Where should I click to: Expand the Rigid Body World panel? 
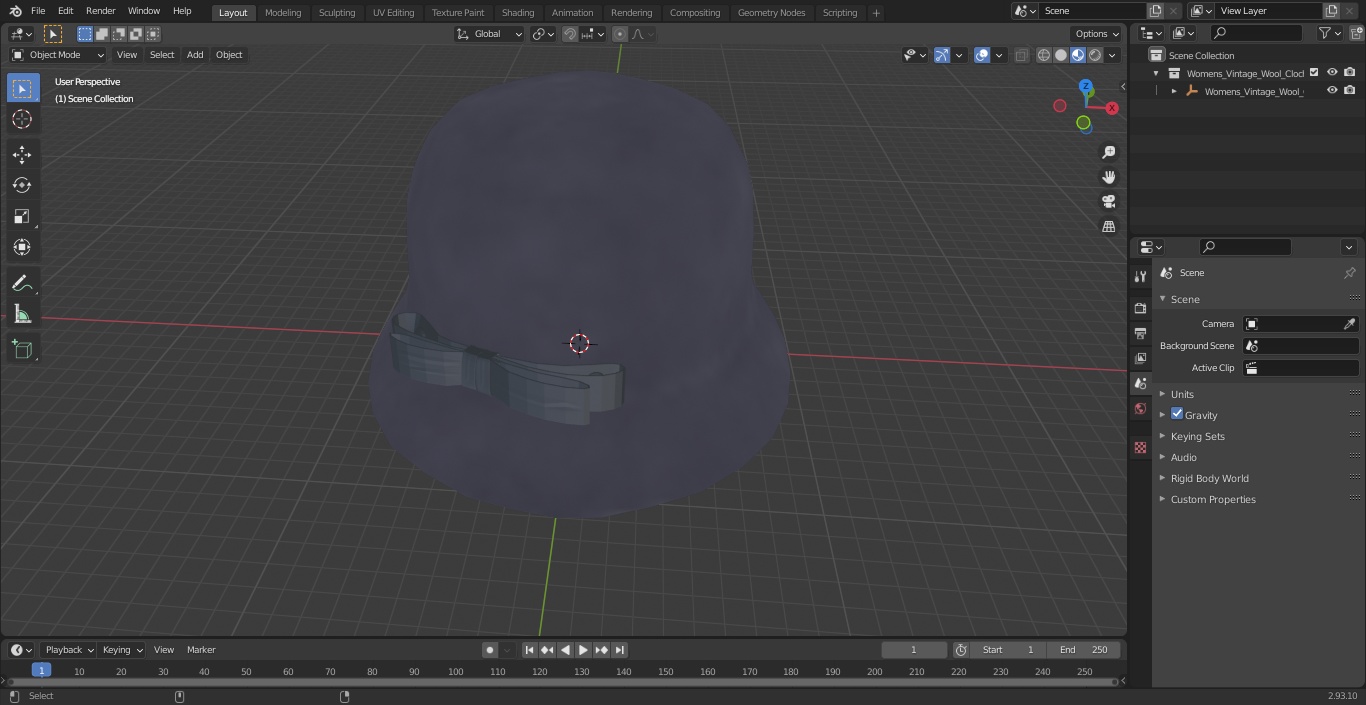(x=1209, y=478)
